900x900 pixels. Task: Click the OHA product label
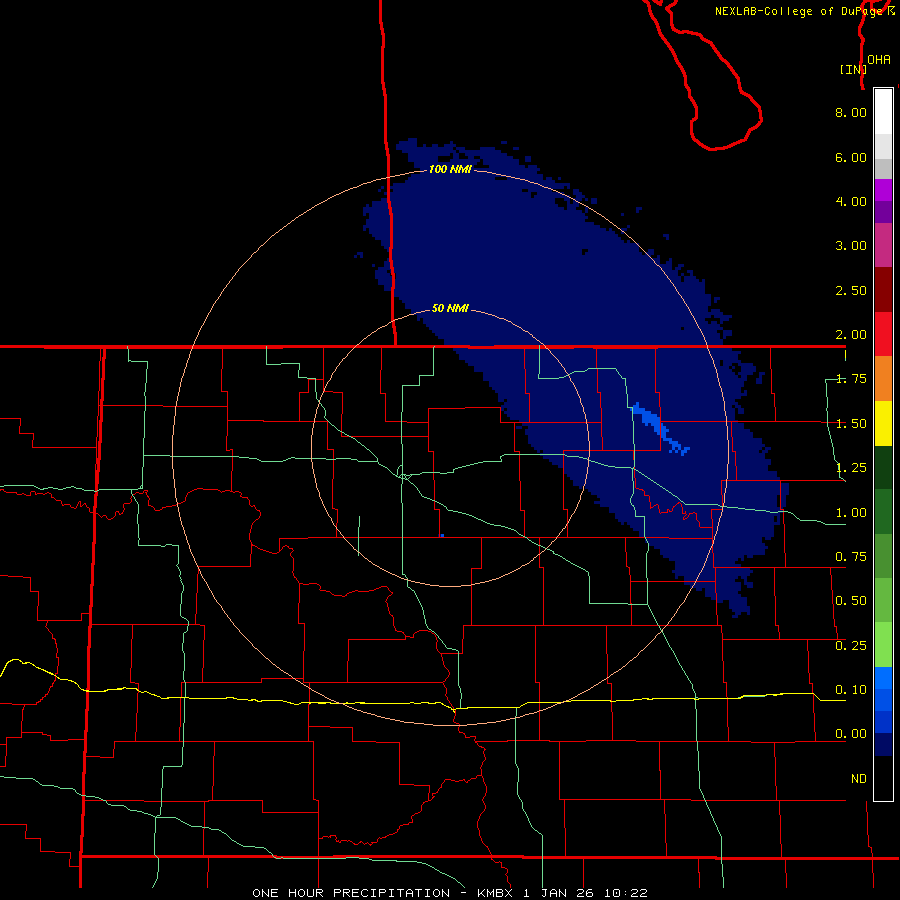coord(879,60)
